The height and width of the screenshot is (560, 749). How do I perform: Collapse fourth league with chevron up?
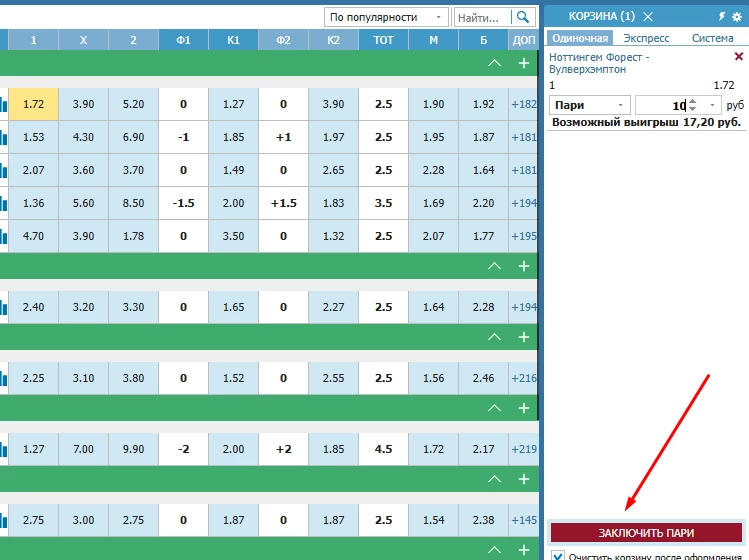(494, 408)
